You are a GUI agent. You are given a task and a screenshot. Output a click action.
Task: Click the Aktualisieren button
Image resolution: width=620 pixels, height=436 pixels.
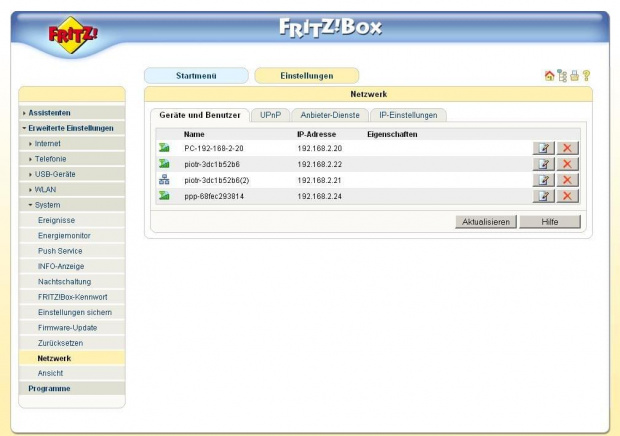[485, 221]
